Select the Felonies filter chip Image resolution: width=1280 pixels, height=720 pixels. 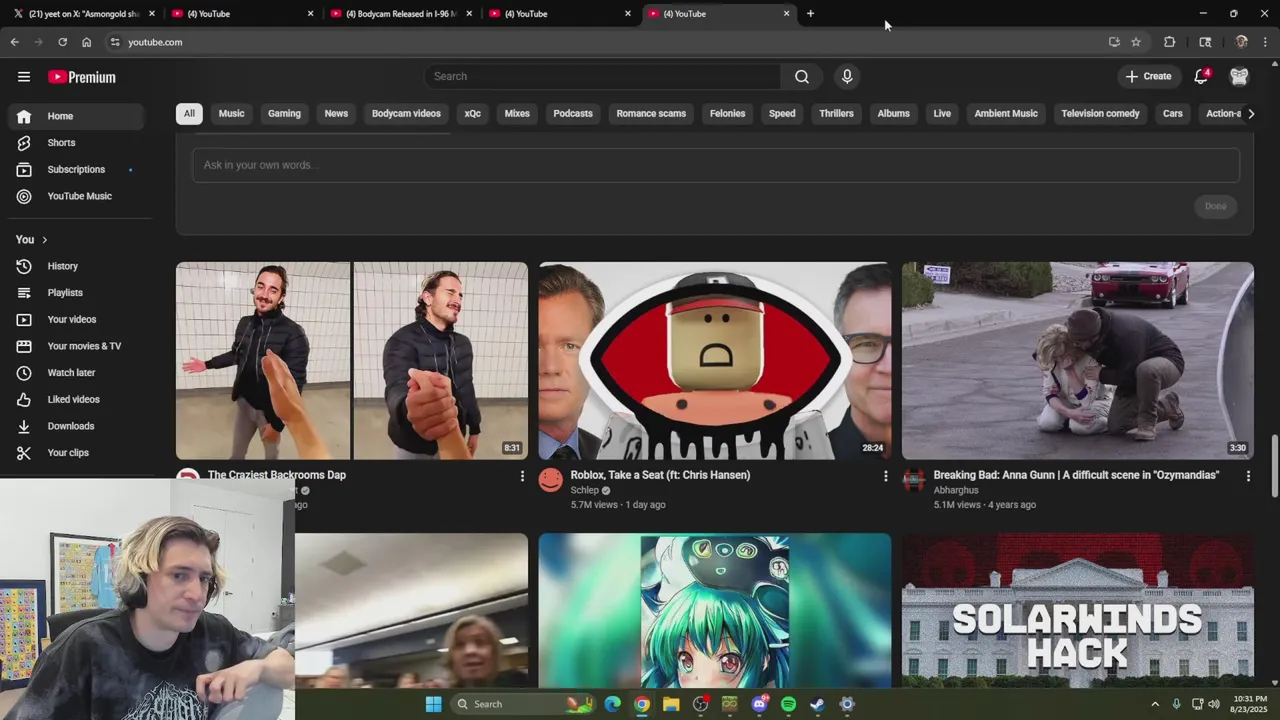coord(728,114)
